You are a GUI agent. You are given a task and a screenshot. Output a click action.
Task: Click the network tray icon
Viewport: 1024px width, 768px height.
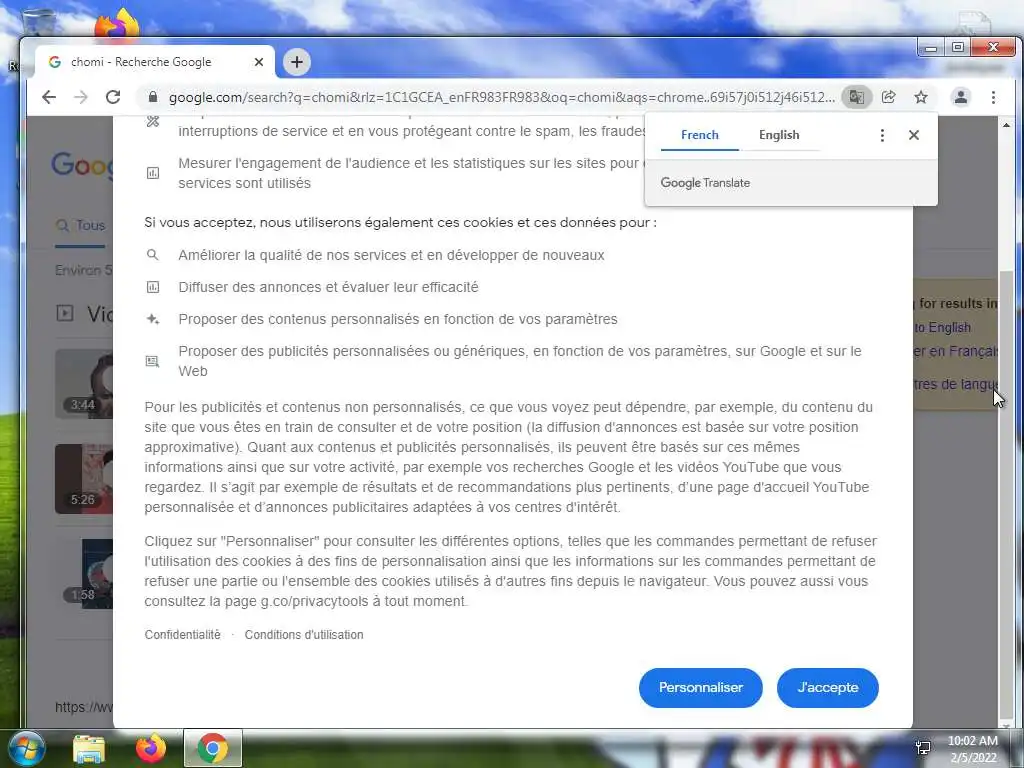tap(923, 748)
